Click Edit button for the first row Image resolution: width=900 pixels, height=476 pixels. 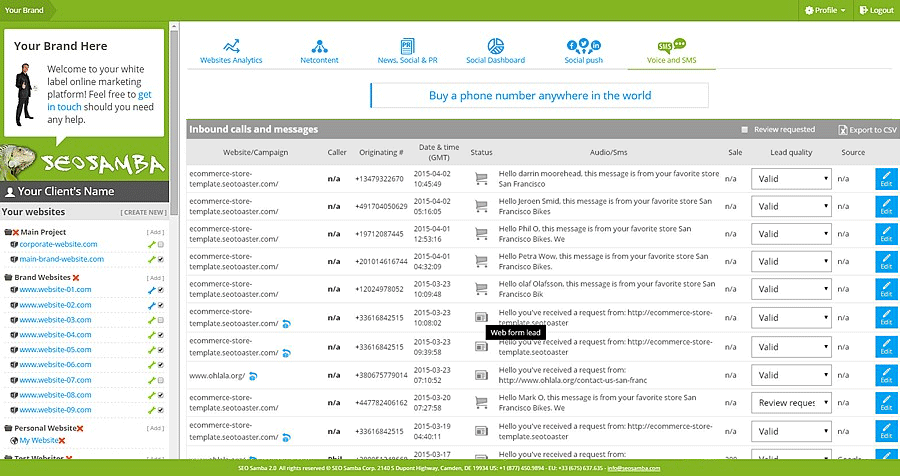click(885, 179)
